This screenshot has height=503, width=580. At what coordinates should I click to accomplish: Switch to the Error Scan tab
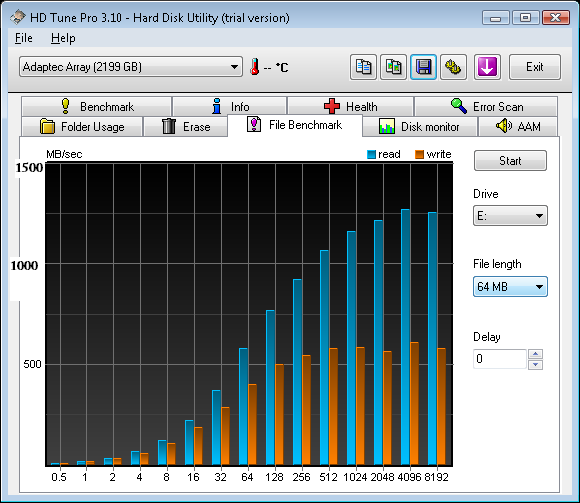tap(486, 107)
